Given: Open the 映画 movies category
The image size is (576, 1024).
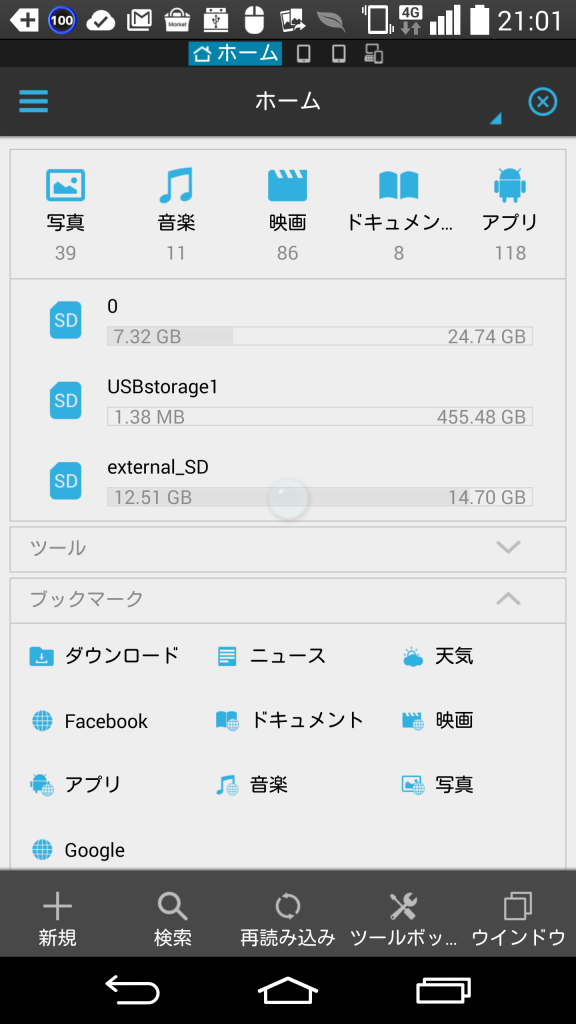Looking at the screenshot, I should pyautogui.click(x=287, y=185).
